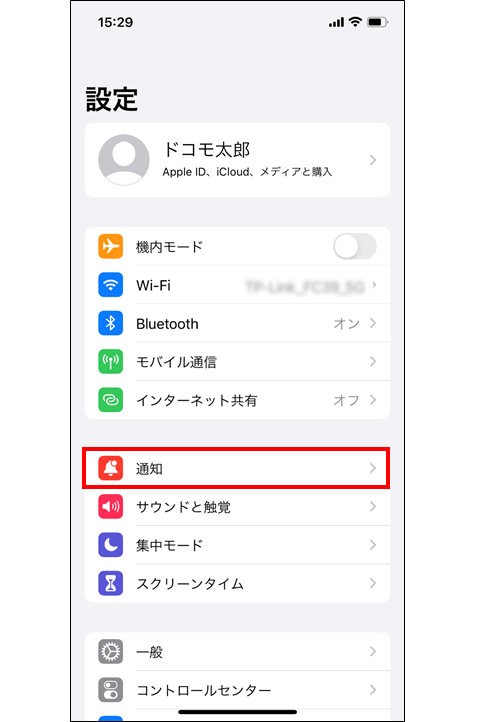Open ドコモ太郎 Apple ID profile
The height and width of the screenshot is (722, 496).
point(238,160)
